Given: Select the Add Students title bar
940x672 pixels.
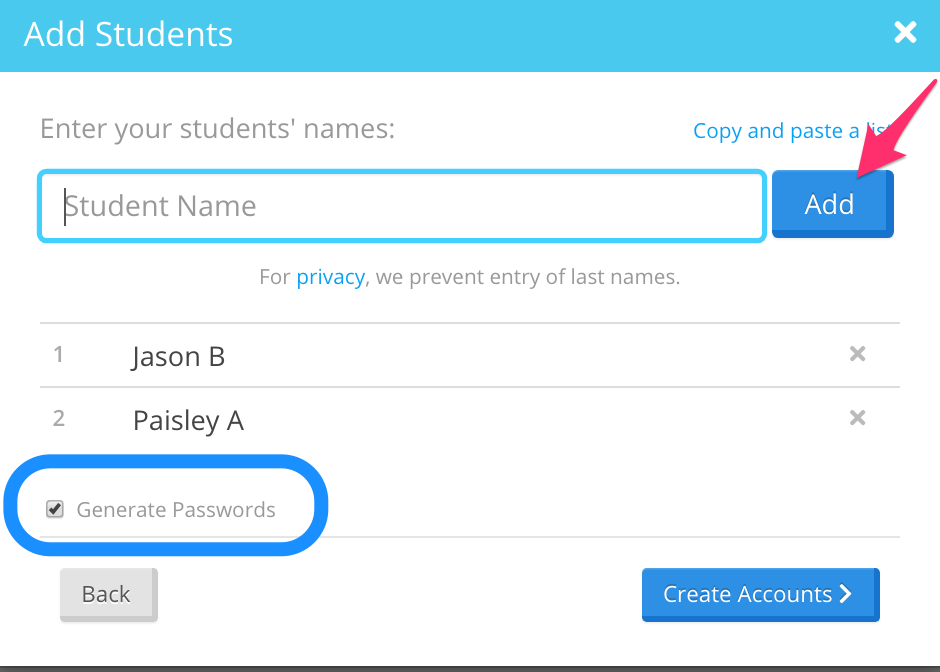Looking at the screenshot, I should (128, 34).
